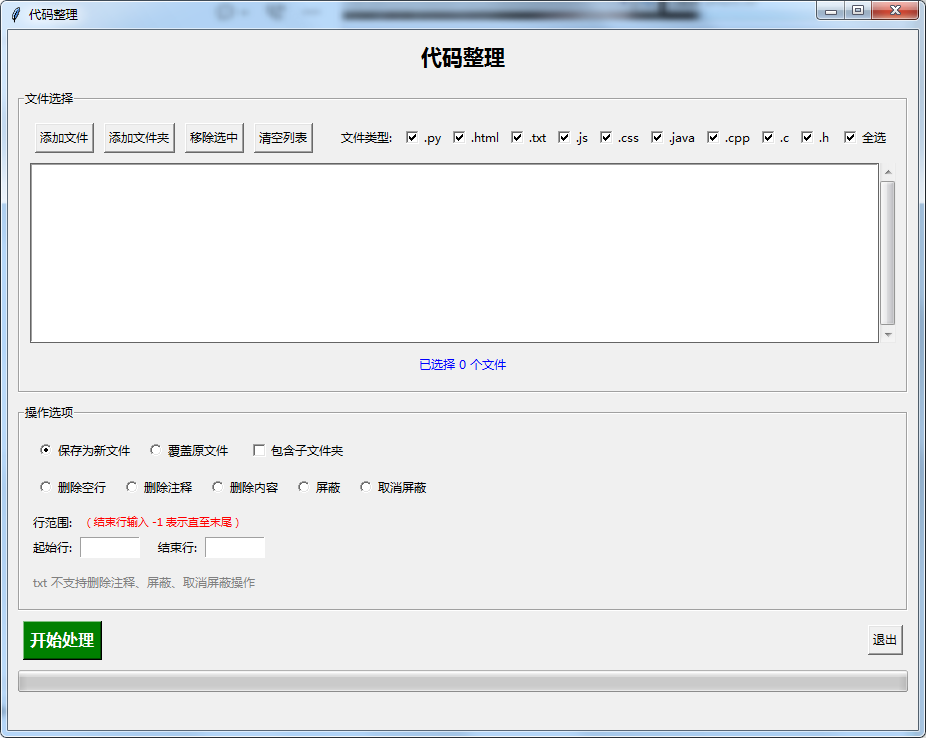
Task: Click the 添加文件 button
Action: click(x=64, y=138)
